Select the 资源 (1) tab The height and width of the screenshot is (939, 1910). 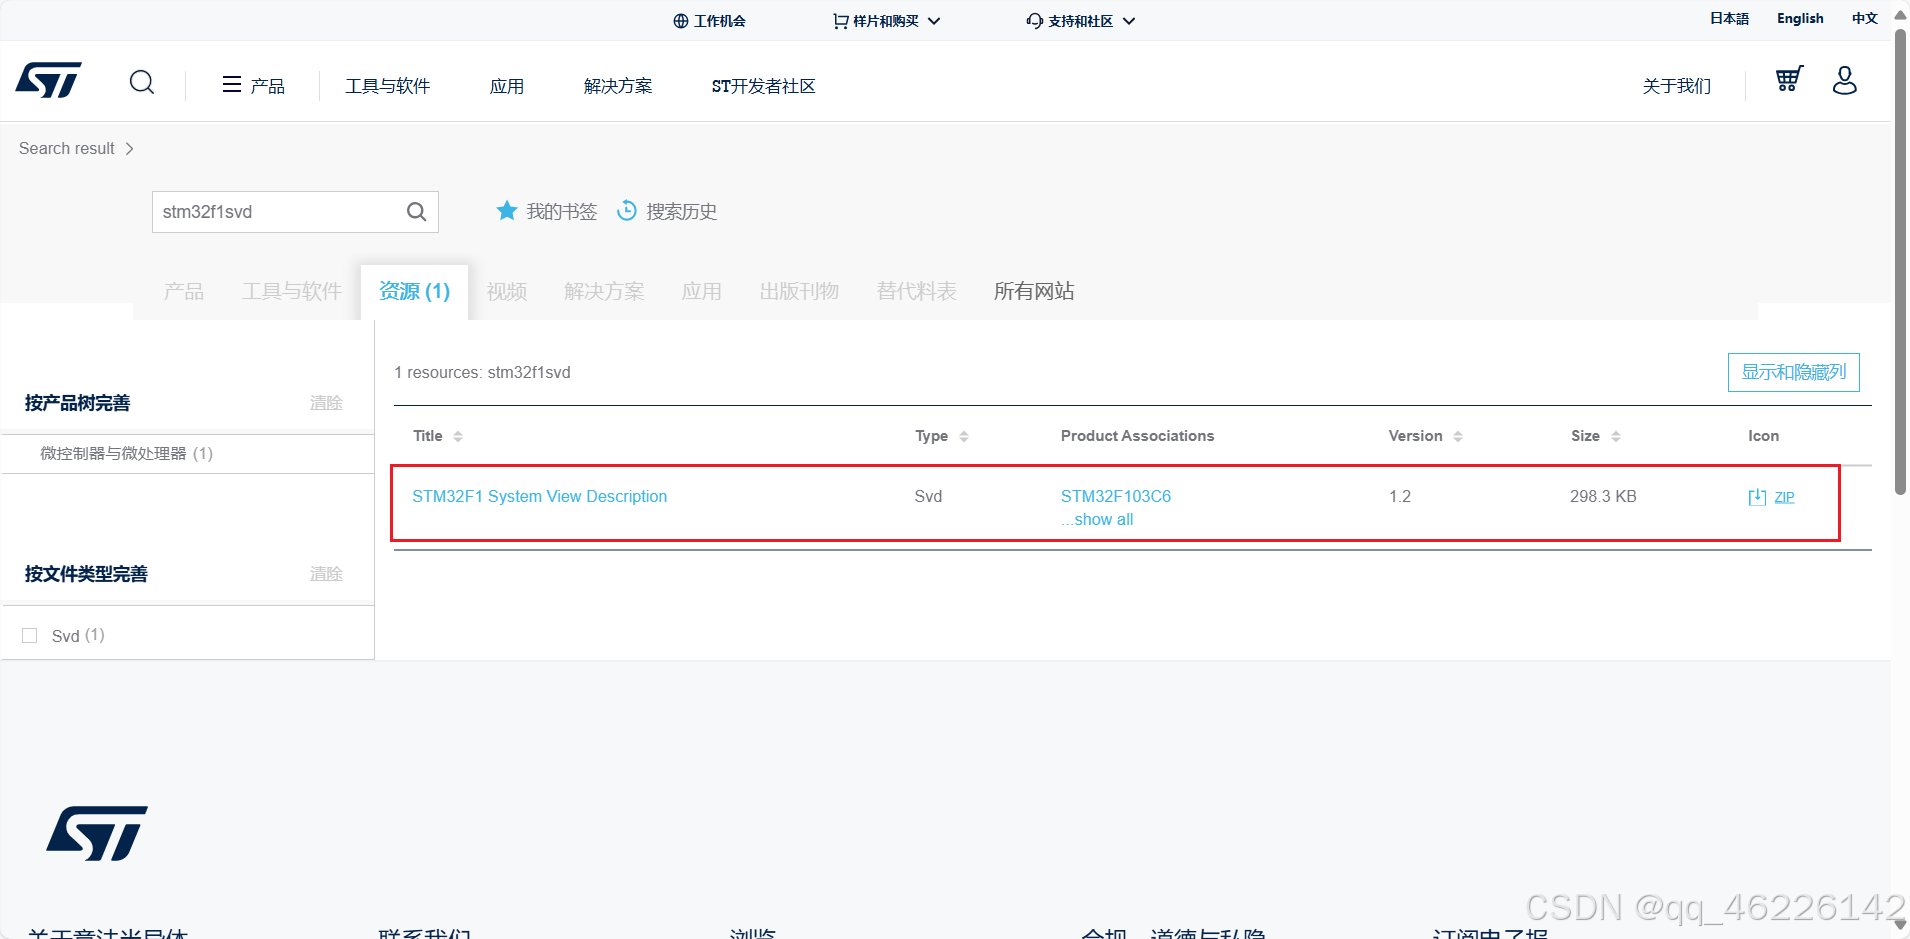point(415,291)
